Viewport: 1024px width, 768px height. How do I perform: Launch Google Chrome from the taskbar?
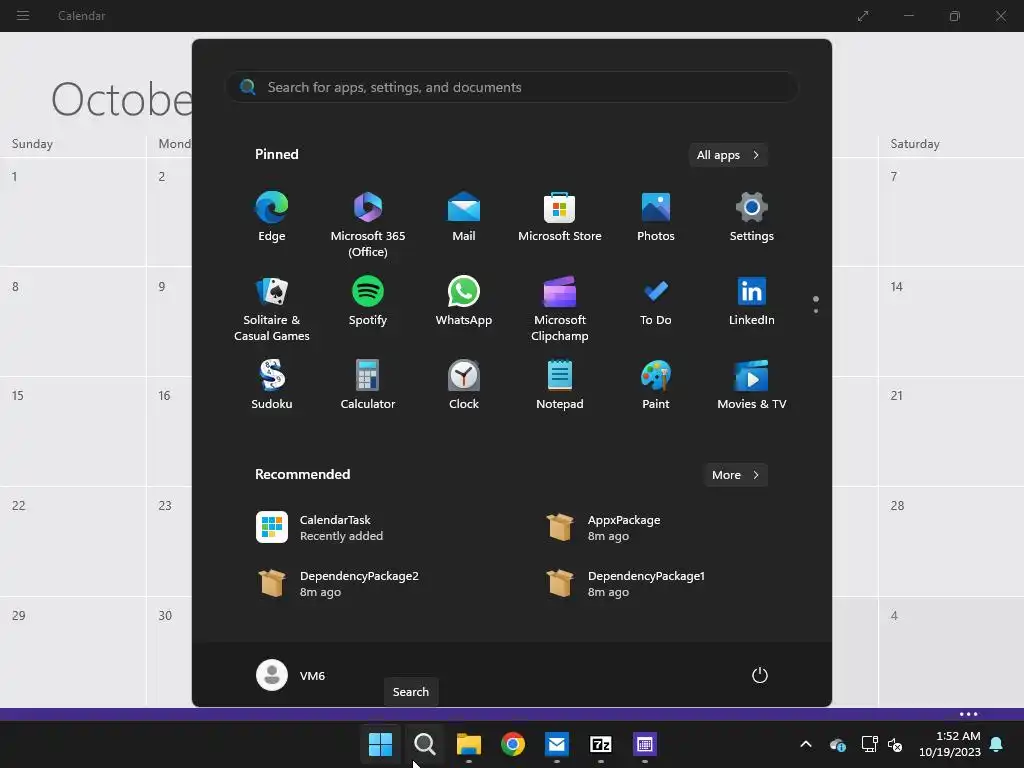pos(513,744)
